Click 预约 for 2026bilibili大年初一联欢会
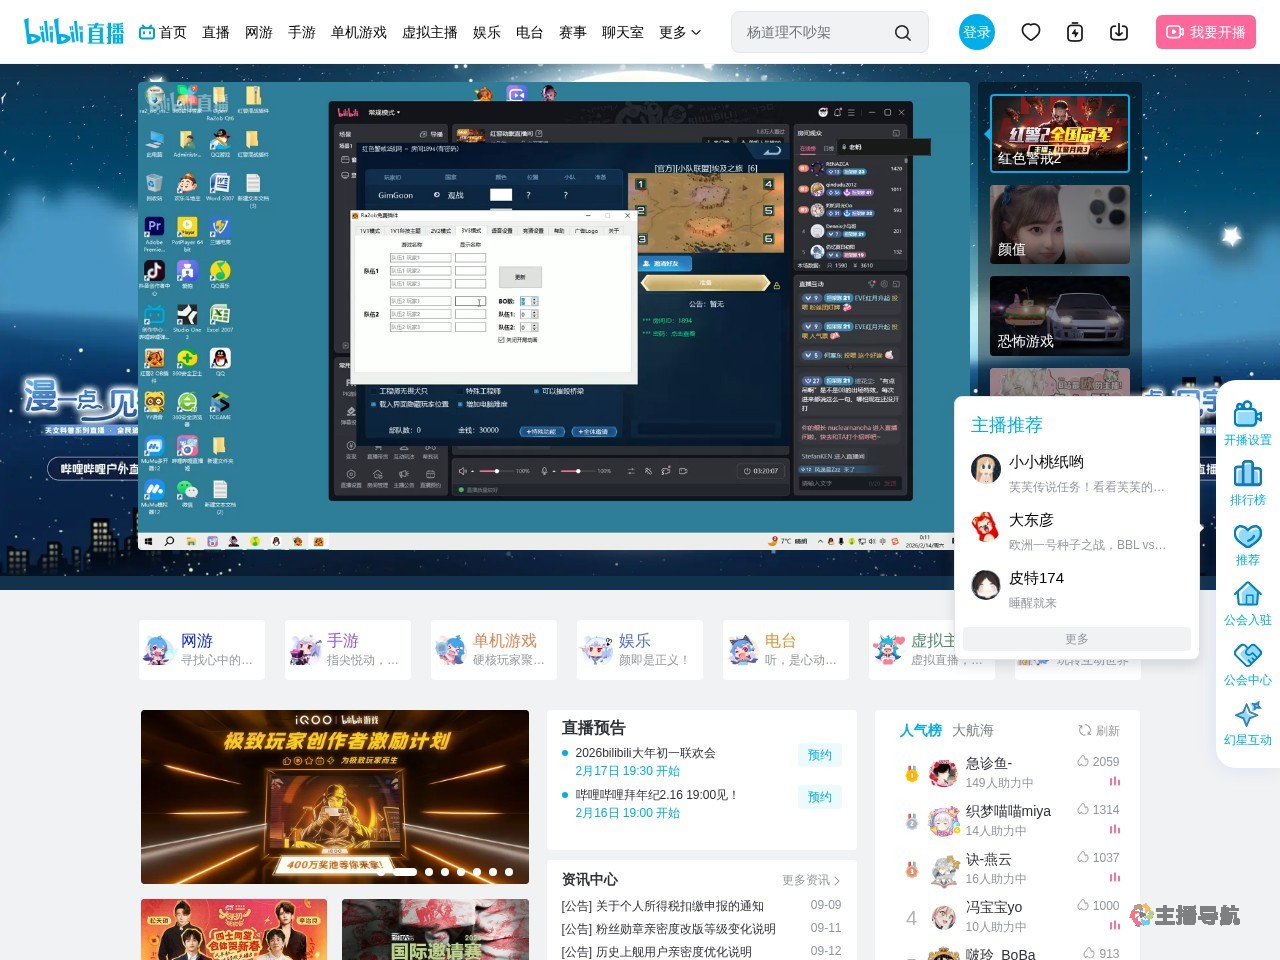1280x960 pixels. coord(820,755)
